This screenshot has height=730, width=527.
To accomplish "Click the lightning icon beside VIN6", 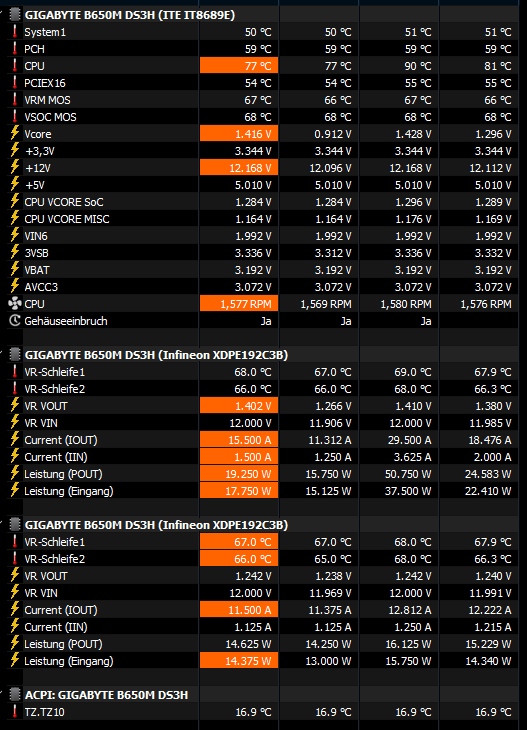I will point(15,235).
